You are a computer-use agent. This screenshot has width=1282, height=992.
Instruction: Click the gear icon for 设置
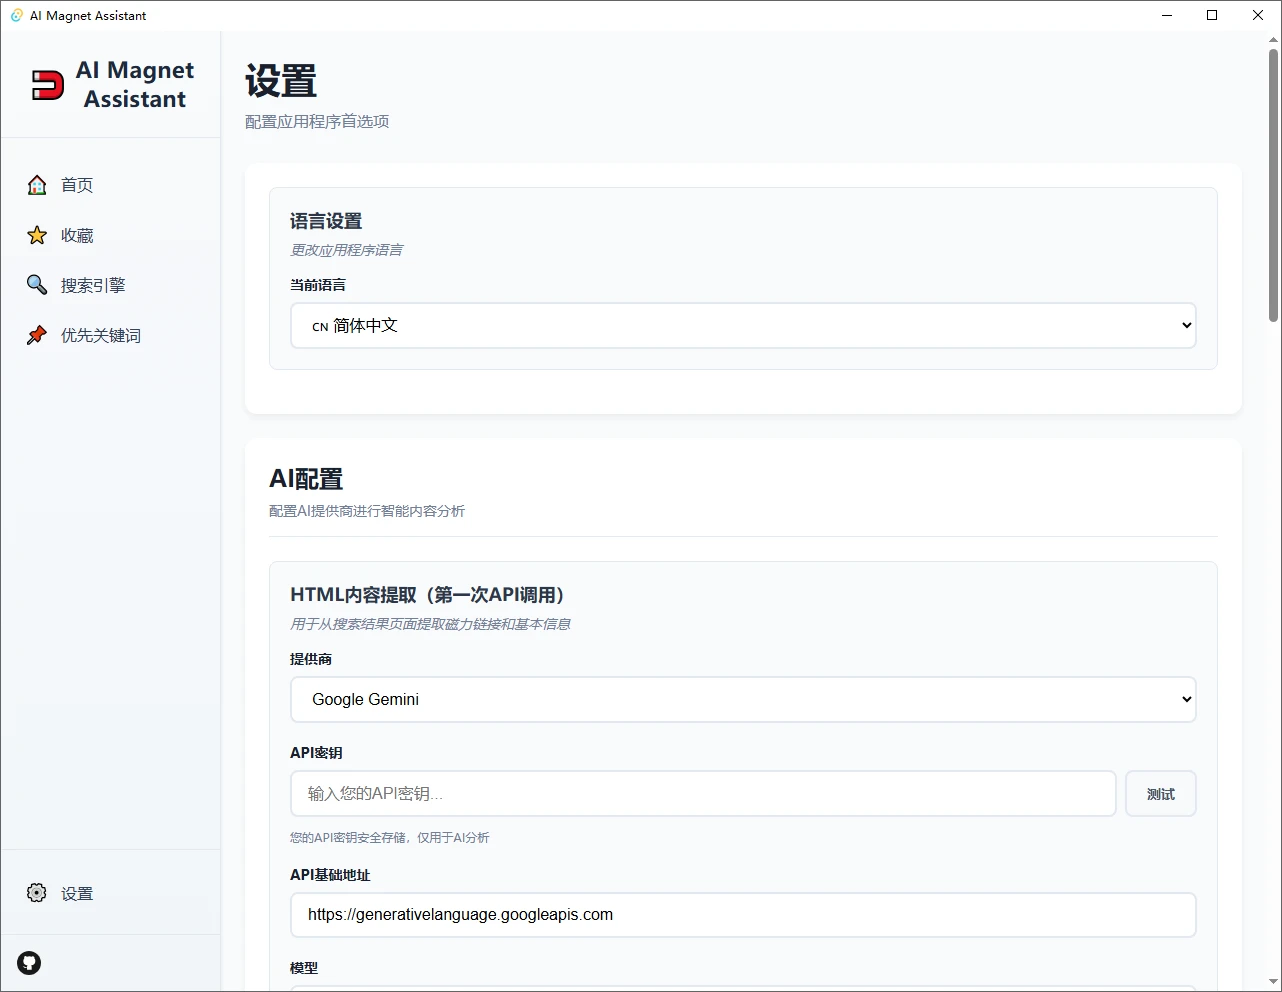[x=37, y=893]
